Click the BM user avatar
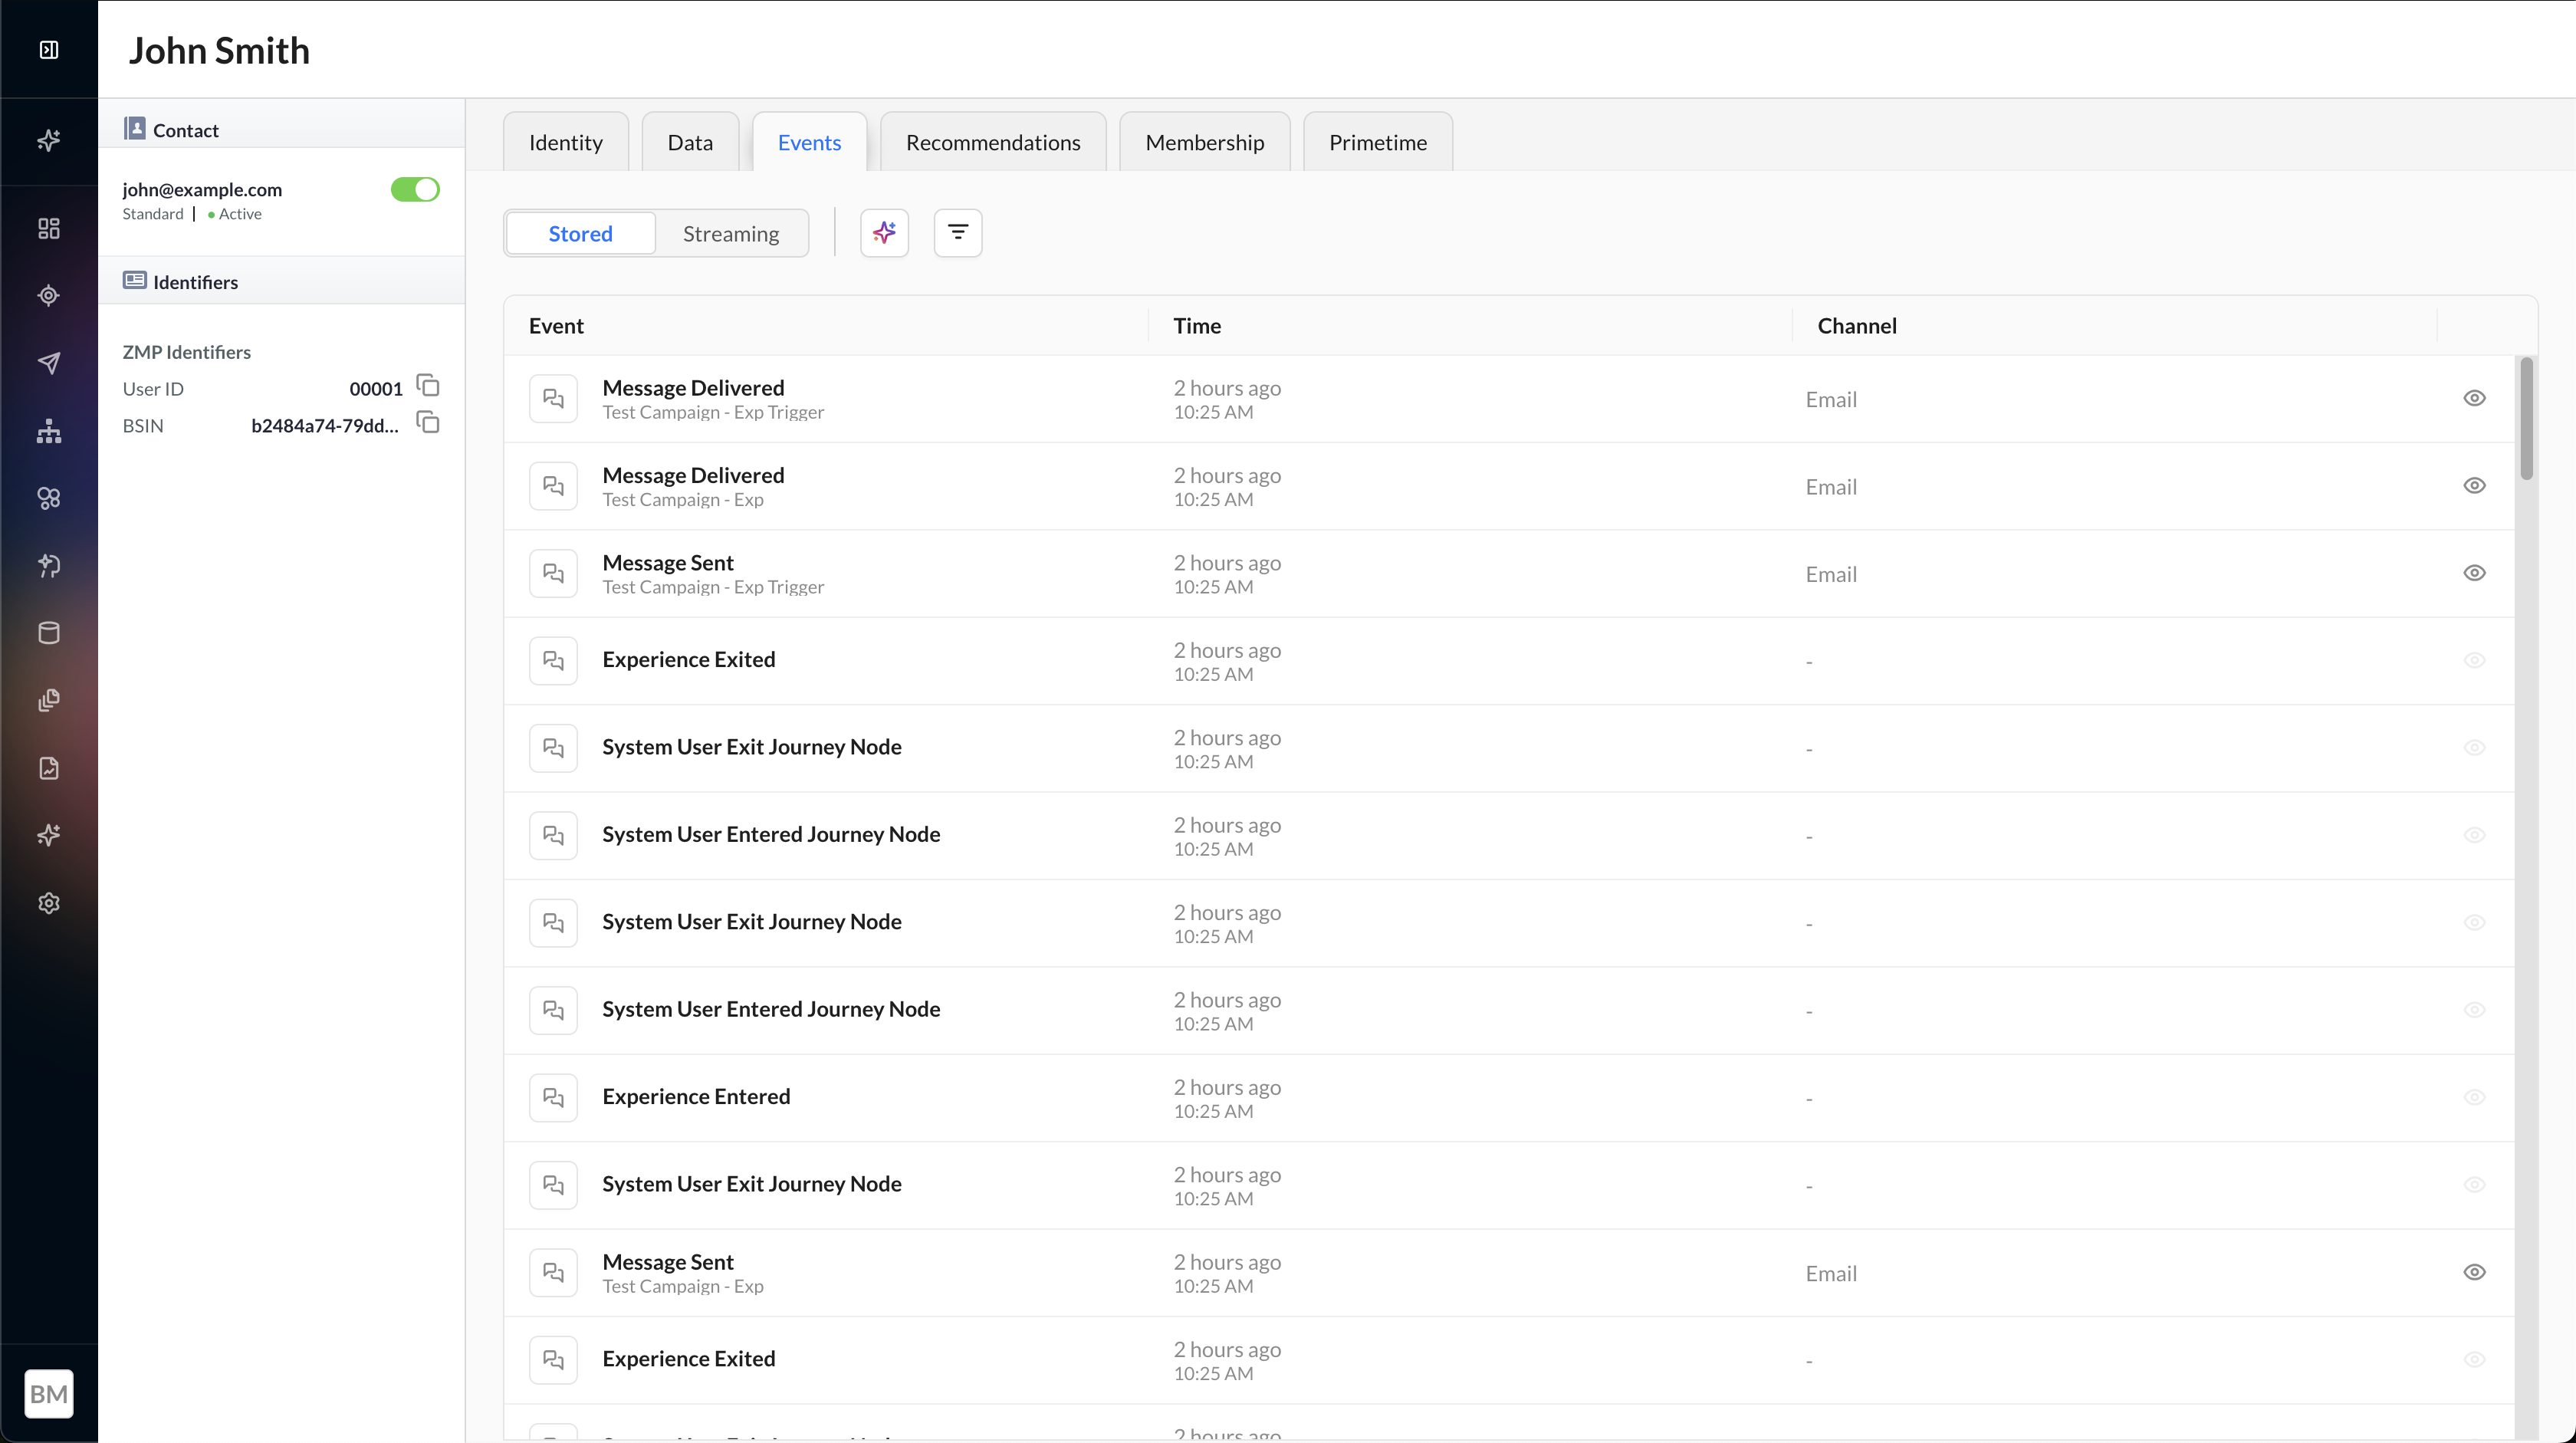This screenshot has height=1443, width=2576. [49, 1393]
